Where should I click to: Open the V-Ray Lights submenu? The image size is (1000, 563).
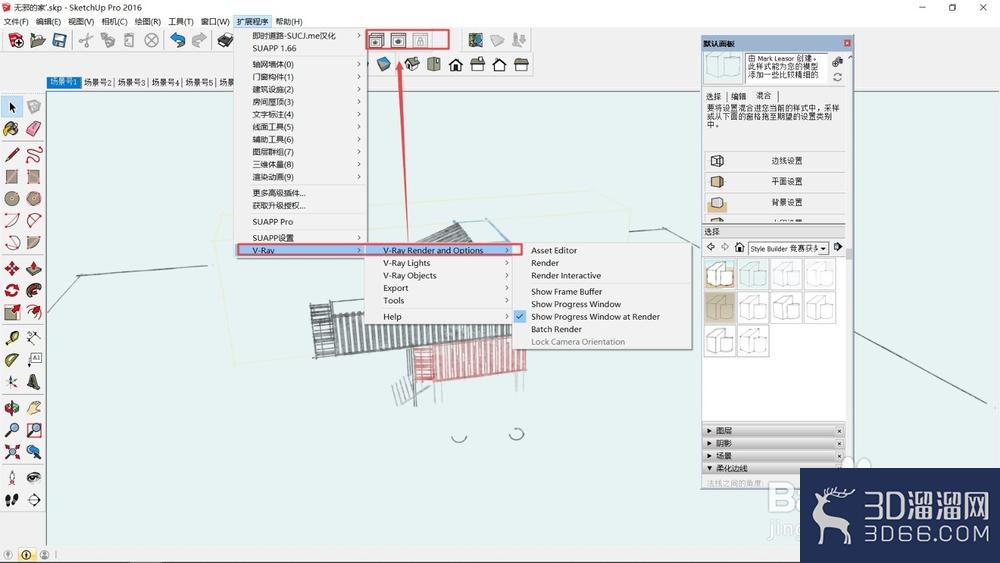(x=438, y=263)
